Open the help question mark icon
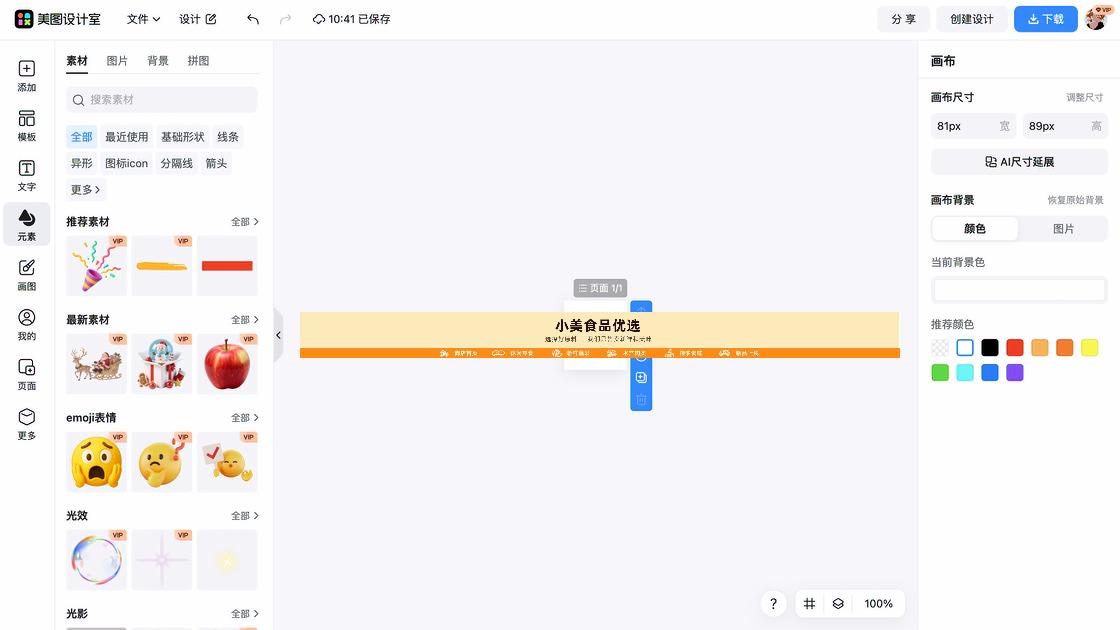The image size is (1120, 630). pos(773,604)
